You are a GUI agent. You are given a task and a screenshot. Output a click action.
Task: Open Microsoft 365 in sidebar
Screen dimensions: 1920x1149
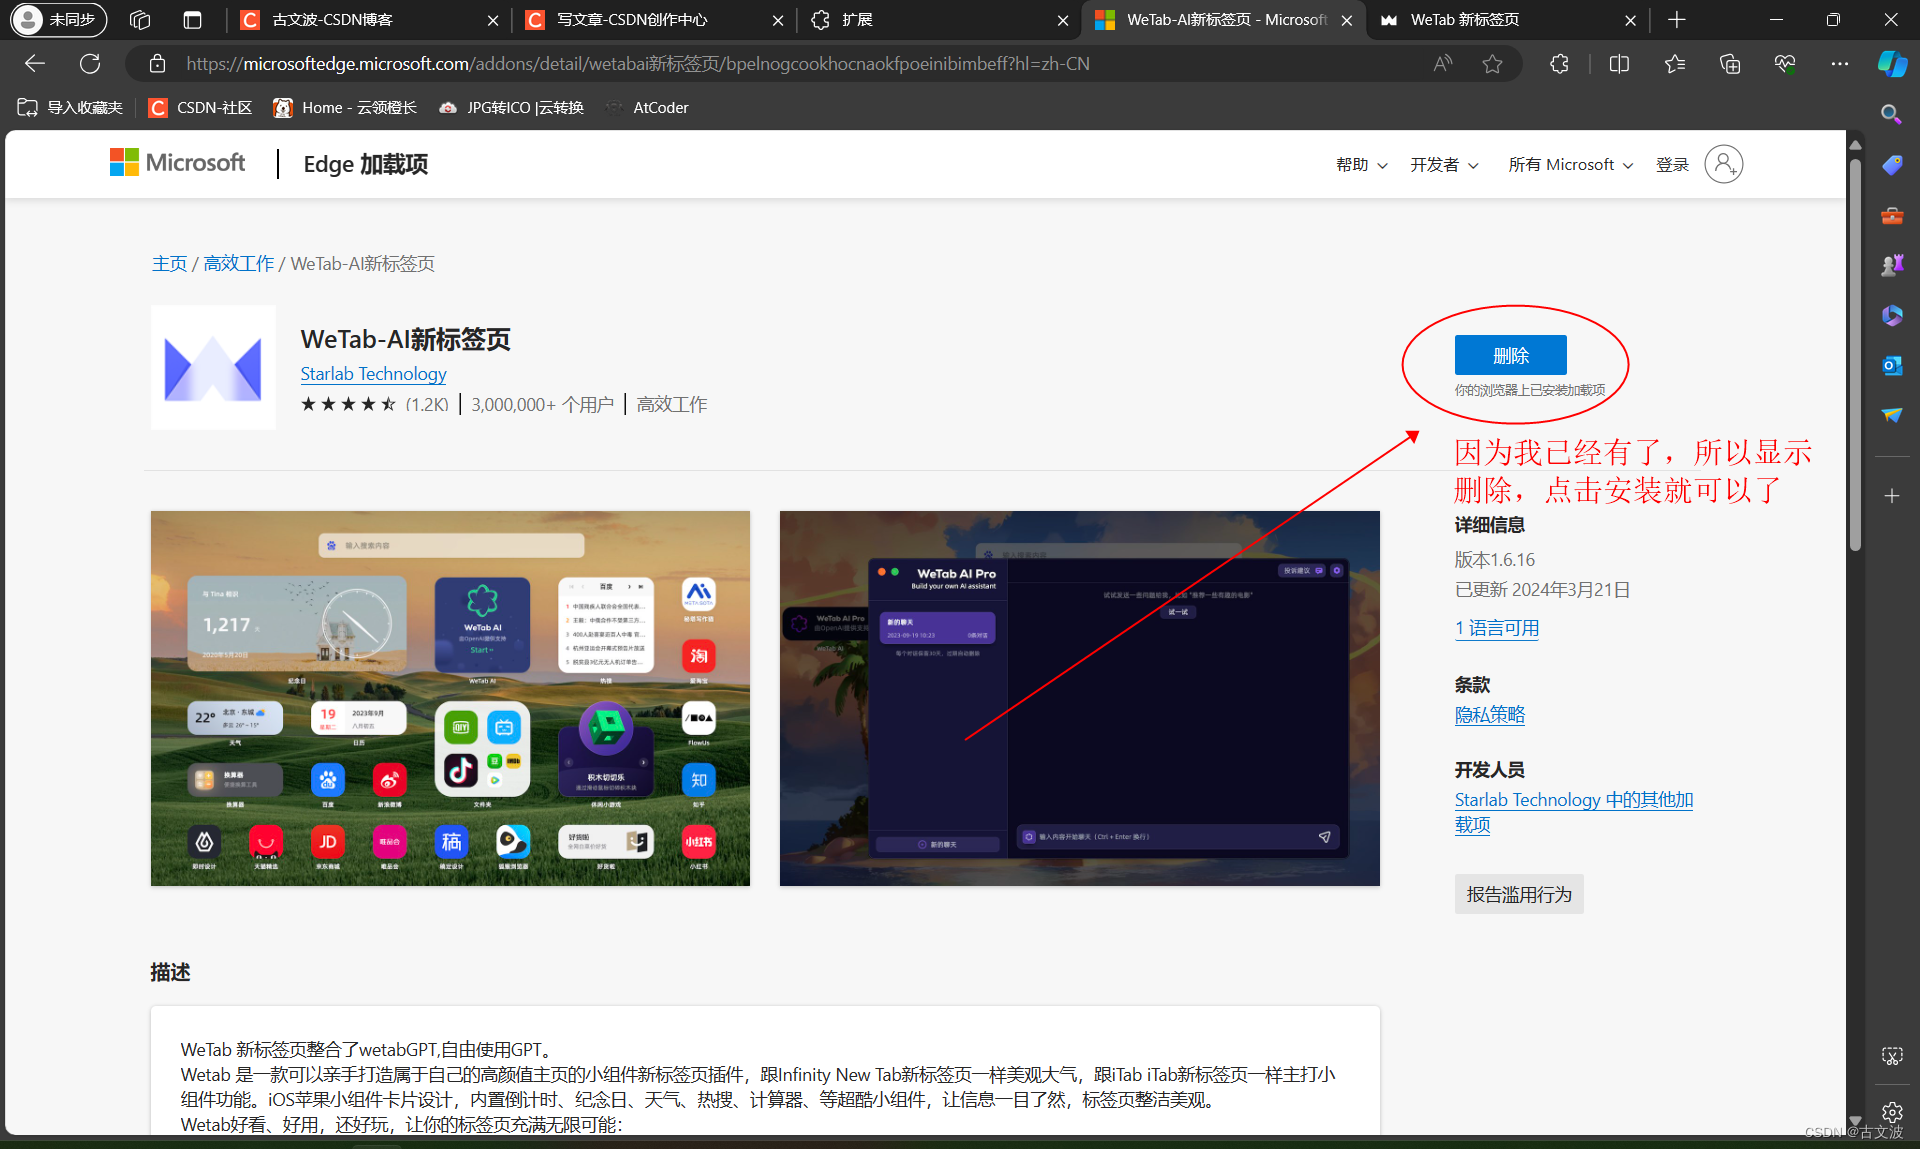(1891, 315)
